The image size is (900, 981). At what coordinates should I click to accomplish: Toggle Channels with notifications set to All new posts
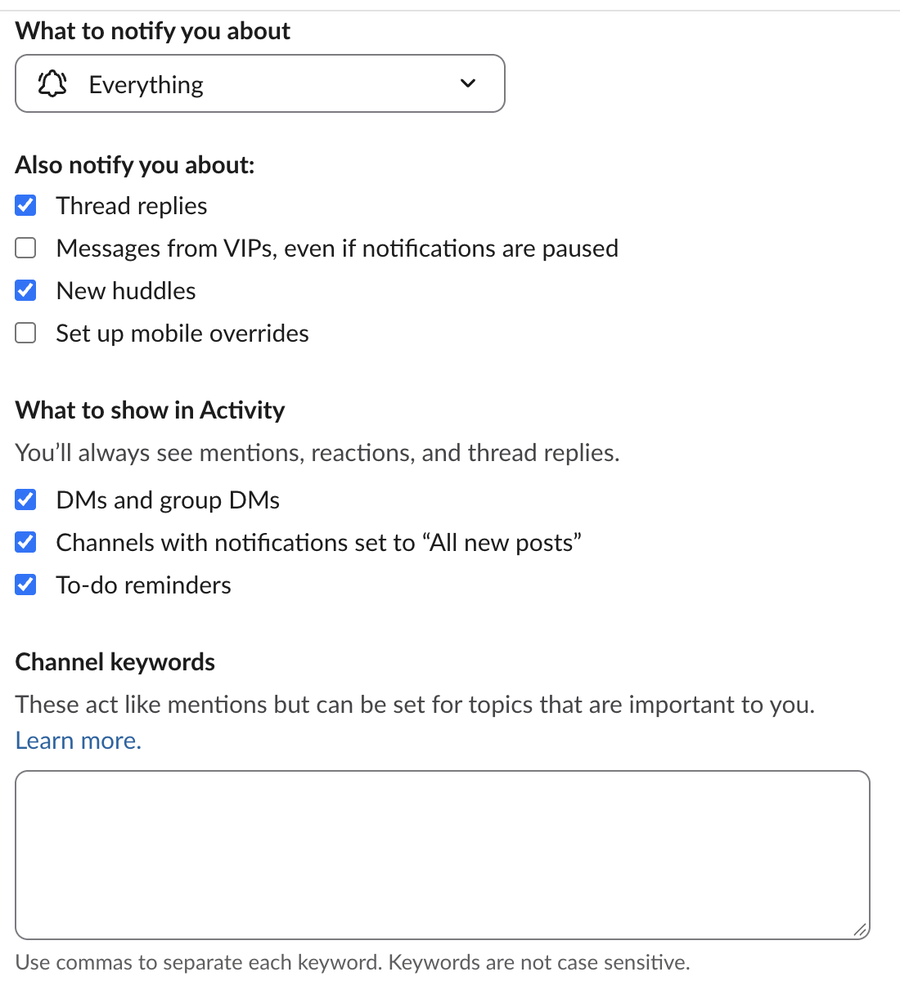26,542
